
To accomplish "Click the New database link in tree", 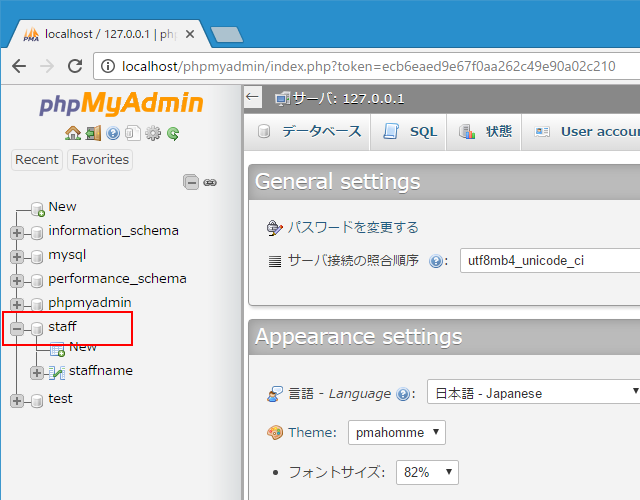I will click(62, 207).
